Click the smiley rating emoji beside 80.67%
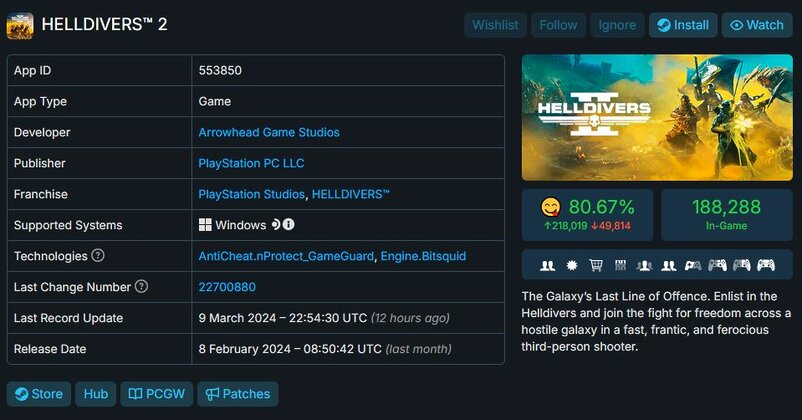This screenshot has width=802, height=420. 550,207
